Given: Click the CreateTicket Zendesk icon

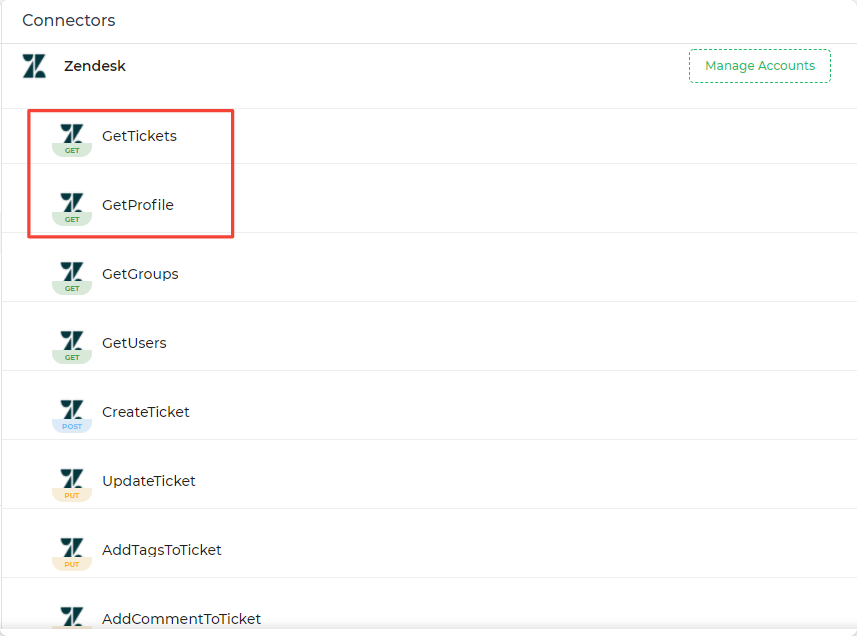Looking at the screenshot, I should pos(72,411).
